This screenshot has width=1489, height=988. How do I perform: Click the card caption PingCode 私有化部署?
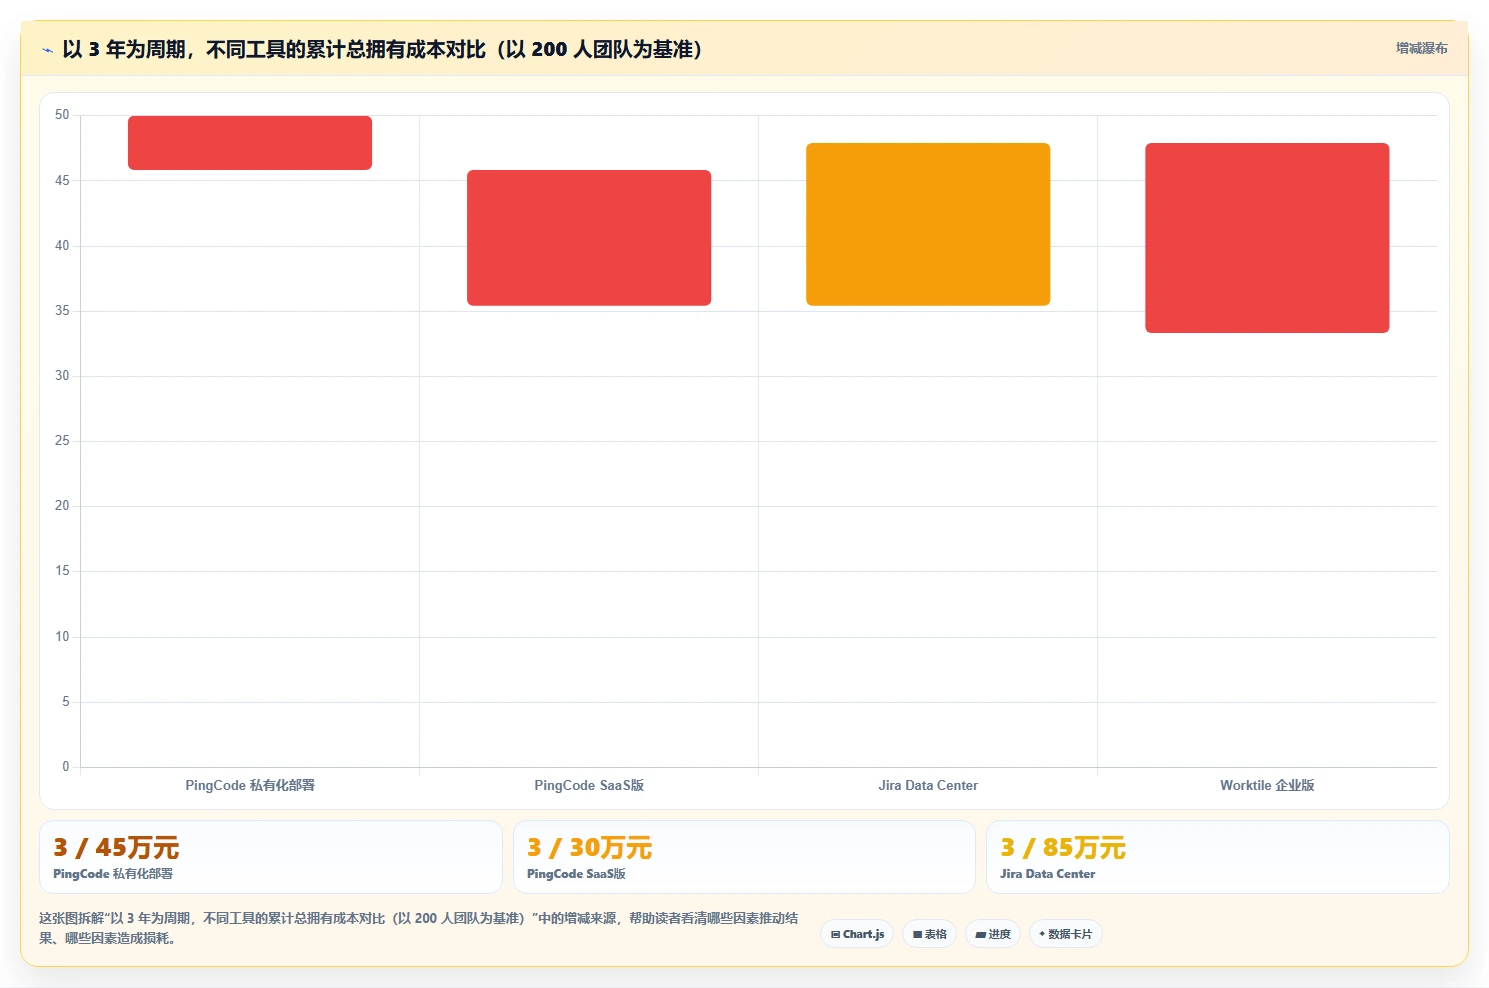coord(113,874)
